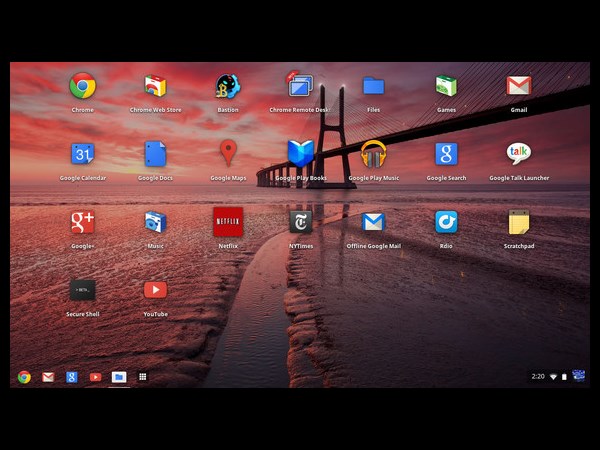
Task: Open the Chrome Web Store app
Action: click(x=155, y=86)
